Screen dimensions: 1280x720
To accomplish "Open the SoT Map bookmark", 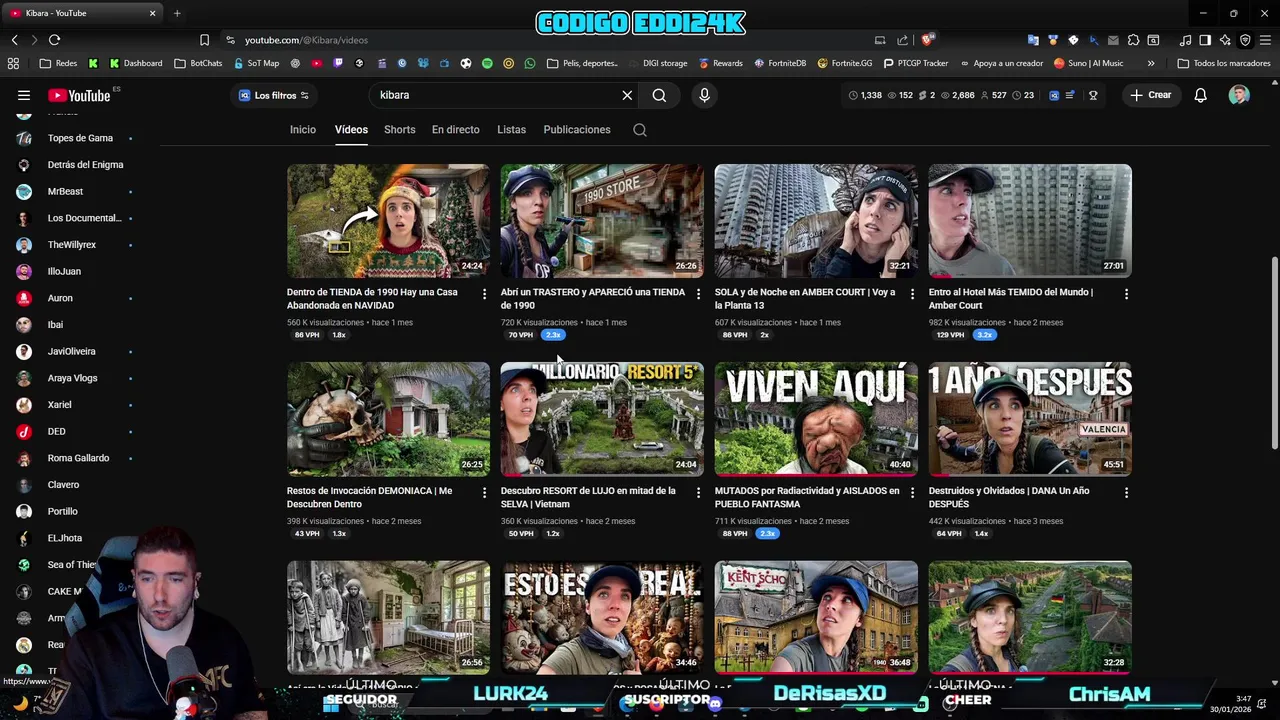I will point(256,63).
